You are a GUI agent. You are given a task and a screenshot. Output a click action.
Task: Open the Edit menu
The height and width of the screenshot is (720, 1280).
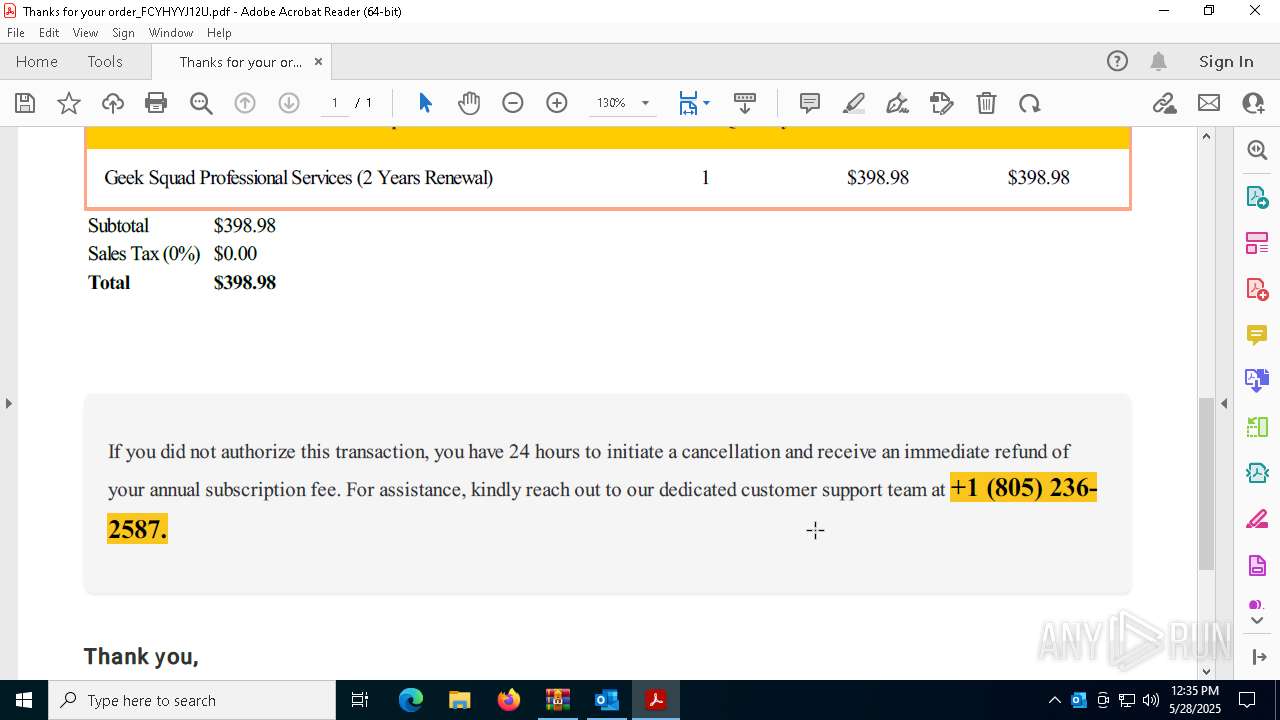[x=49, y=33]
